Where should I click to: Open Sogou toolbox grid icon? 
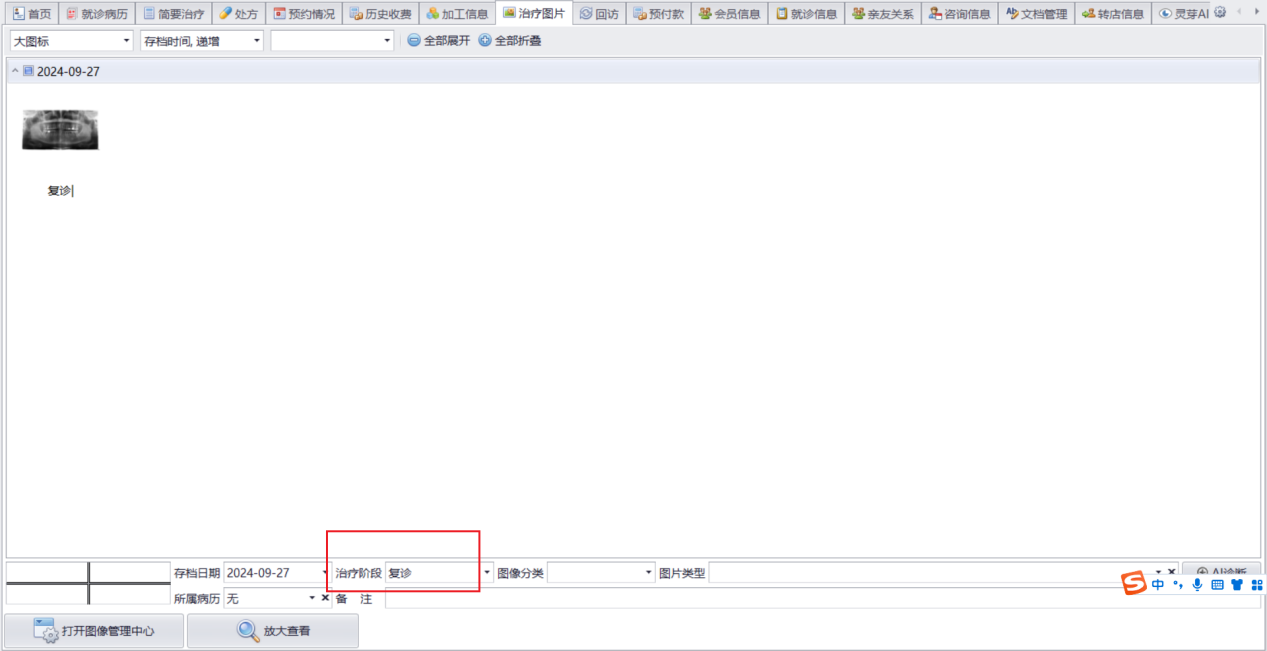pos(1257,585)
